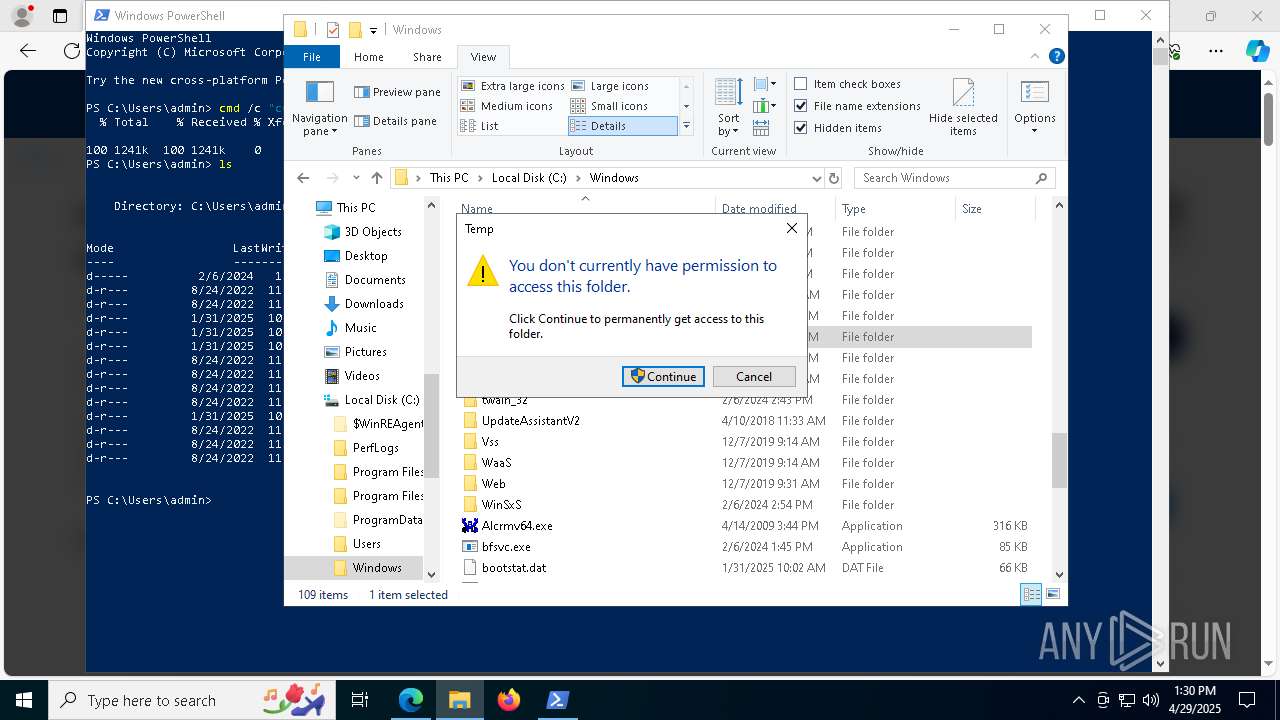
Task: Select the WinSxS folder row
Action: (745, 505)
